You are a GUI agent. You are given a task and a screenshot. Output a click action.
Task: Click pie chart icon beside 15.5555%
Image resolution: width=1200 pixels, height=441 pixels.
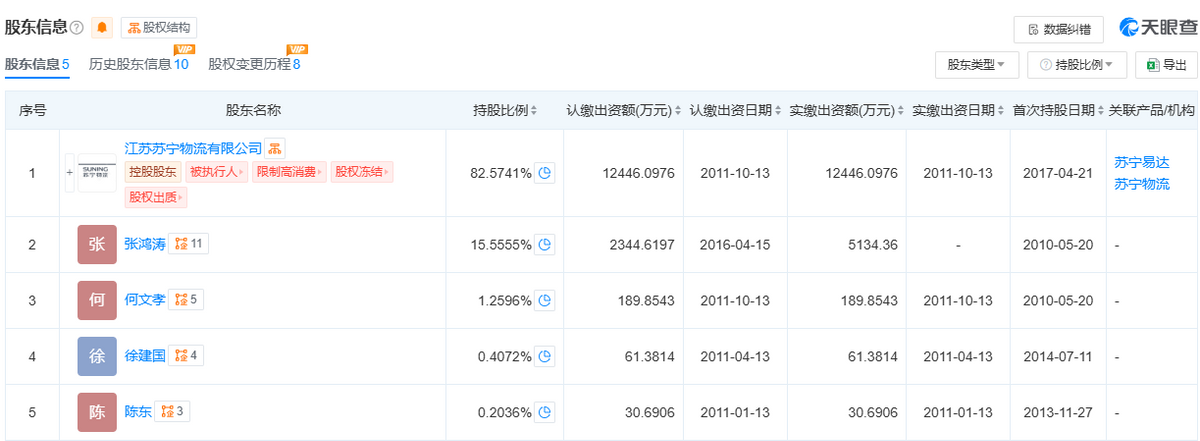(545, 244)
